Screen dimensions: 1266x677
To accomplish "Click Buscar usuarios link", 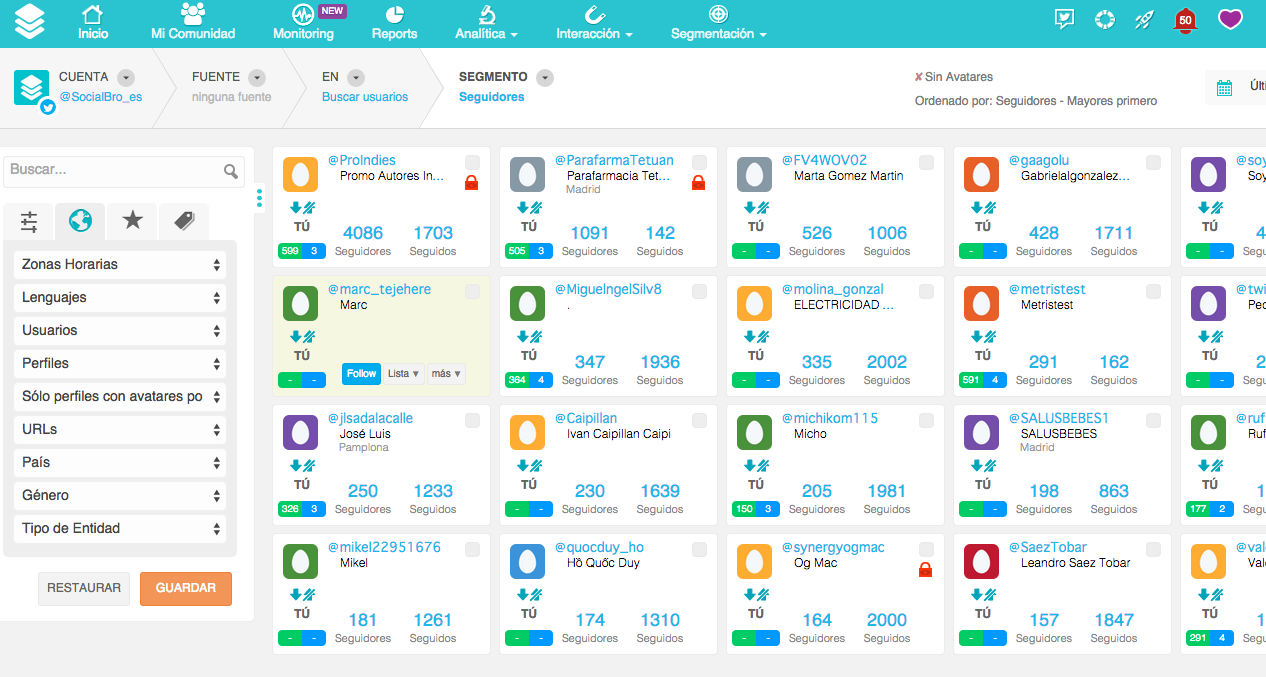I will pos(365,97).
